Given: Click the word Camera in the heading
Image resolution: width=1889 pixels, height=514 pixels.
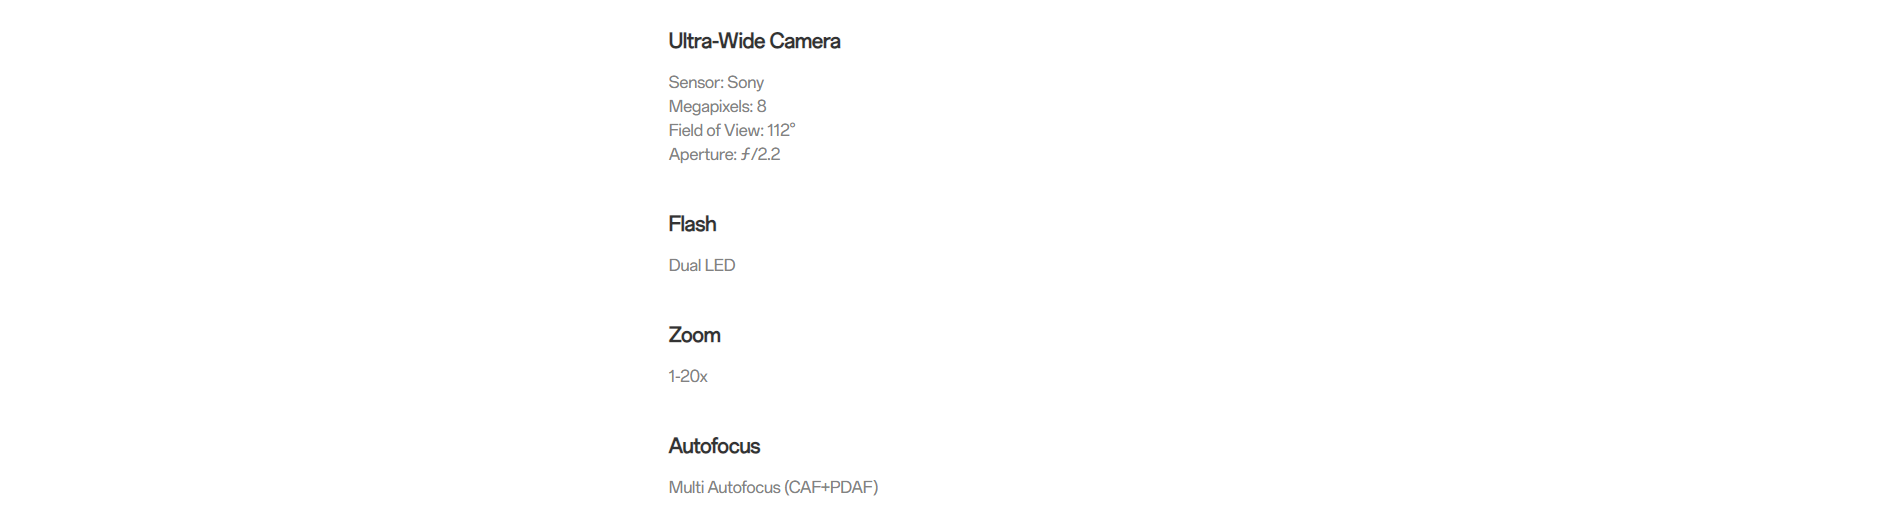Looking at the screenshot, I should [805, 41].
